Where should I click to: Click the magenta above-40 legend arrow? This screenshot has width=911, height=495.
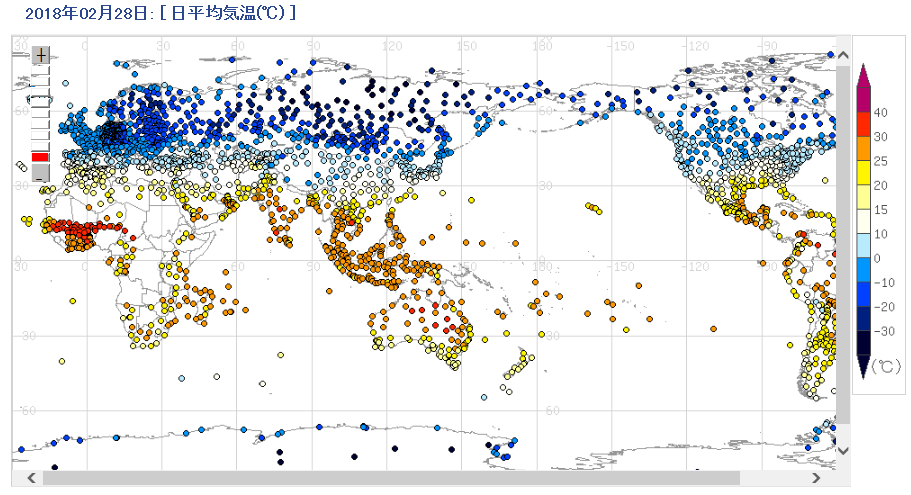(865, 82)
